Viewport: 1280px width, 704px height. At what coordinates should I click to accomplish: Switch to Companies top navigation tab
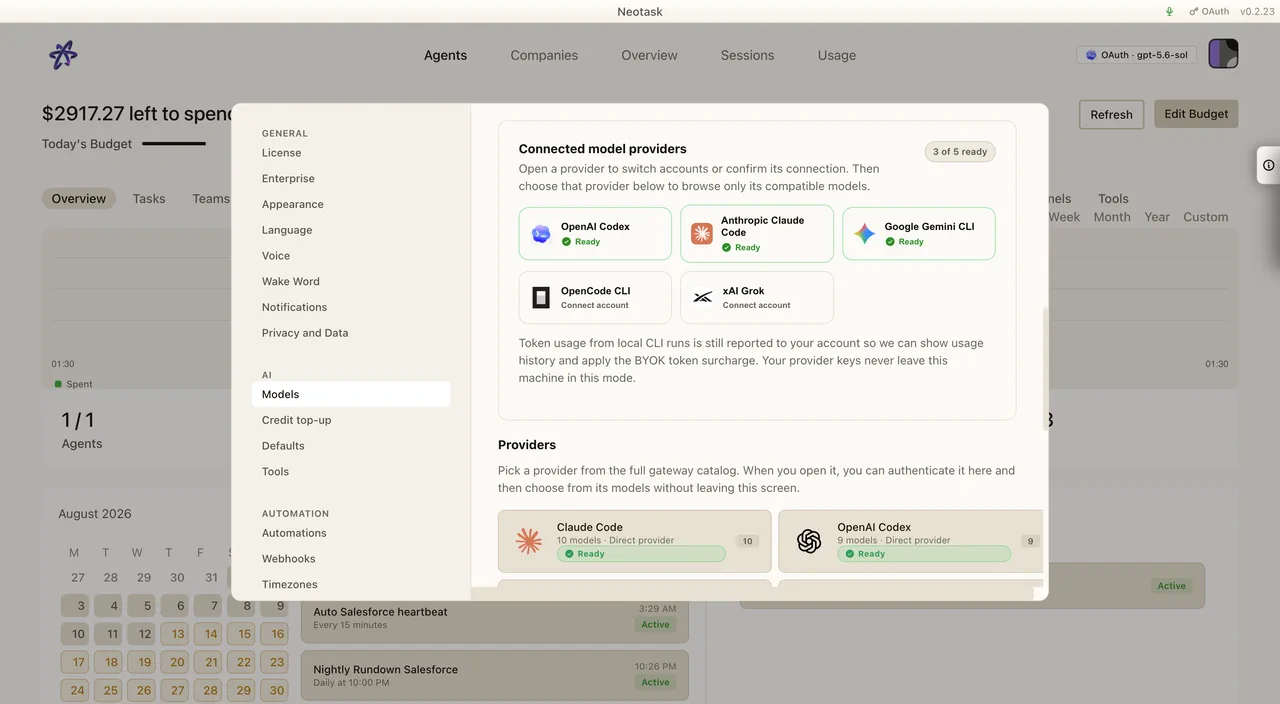point(544,55)
